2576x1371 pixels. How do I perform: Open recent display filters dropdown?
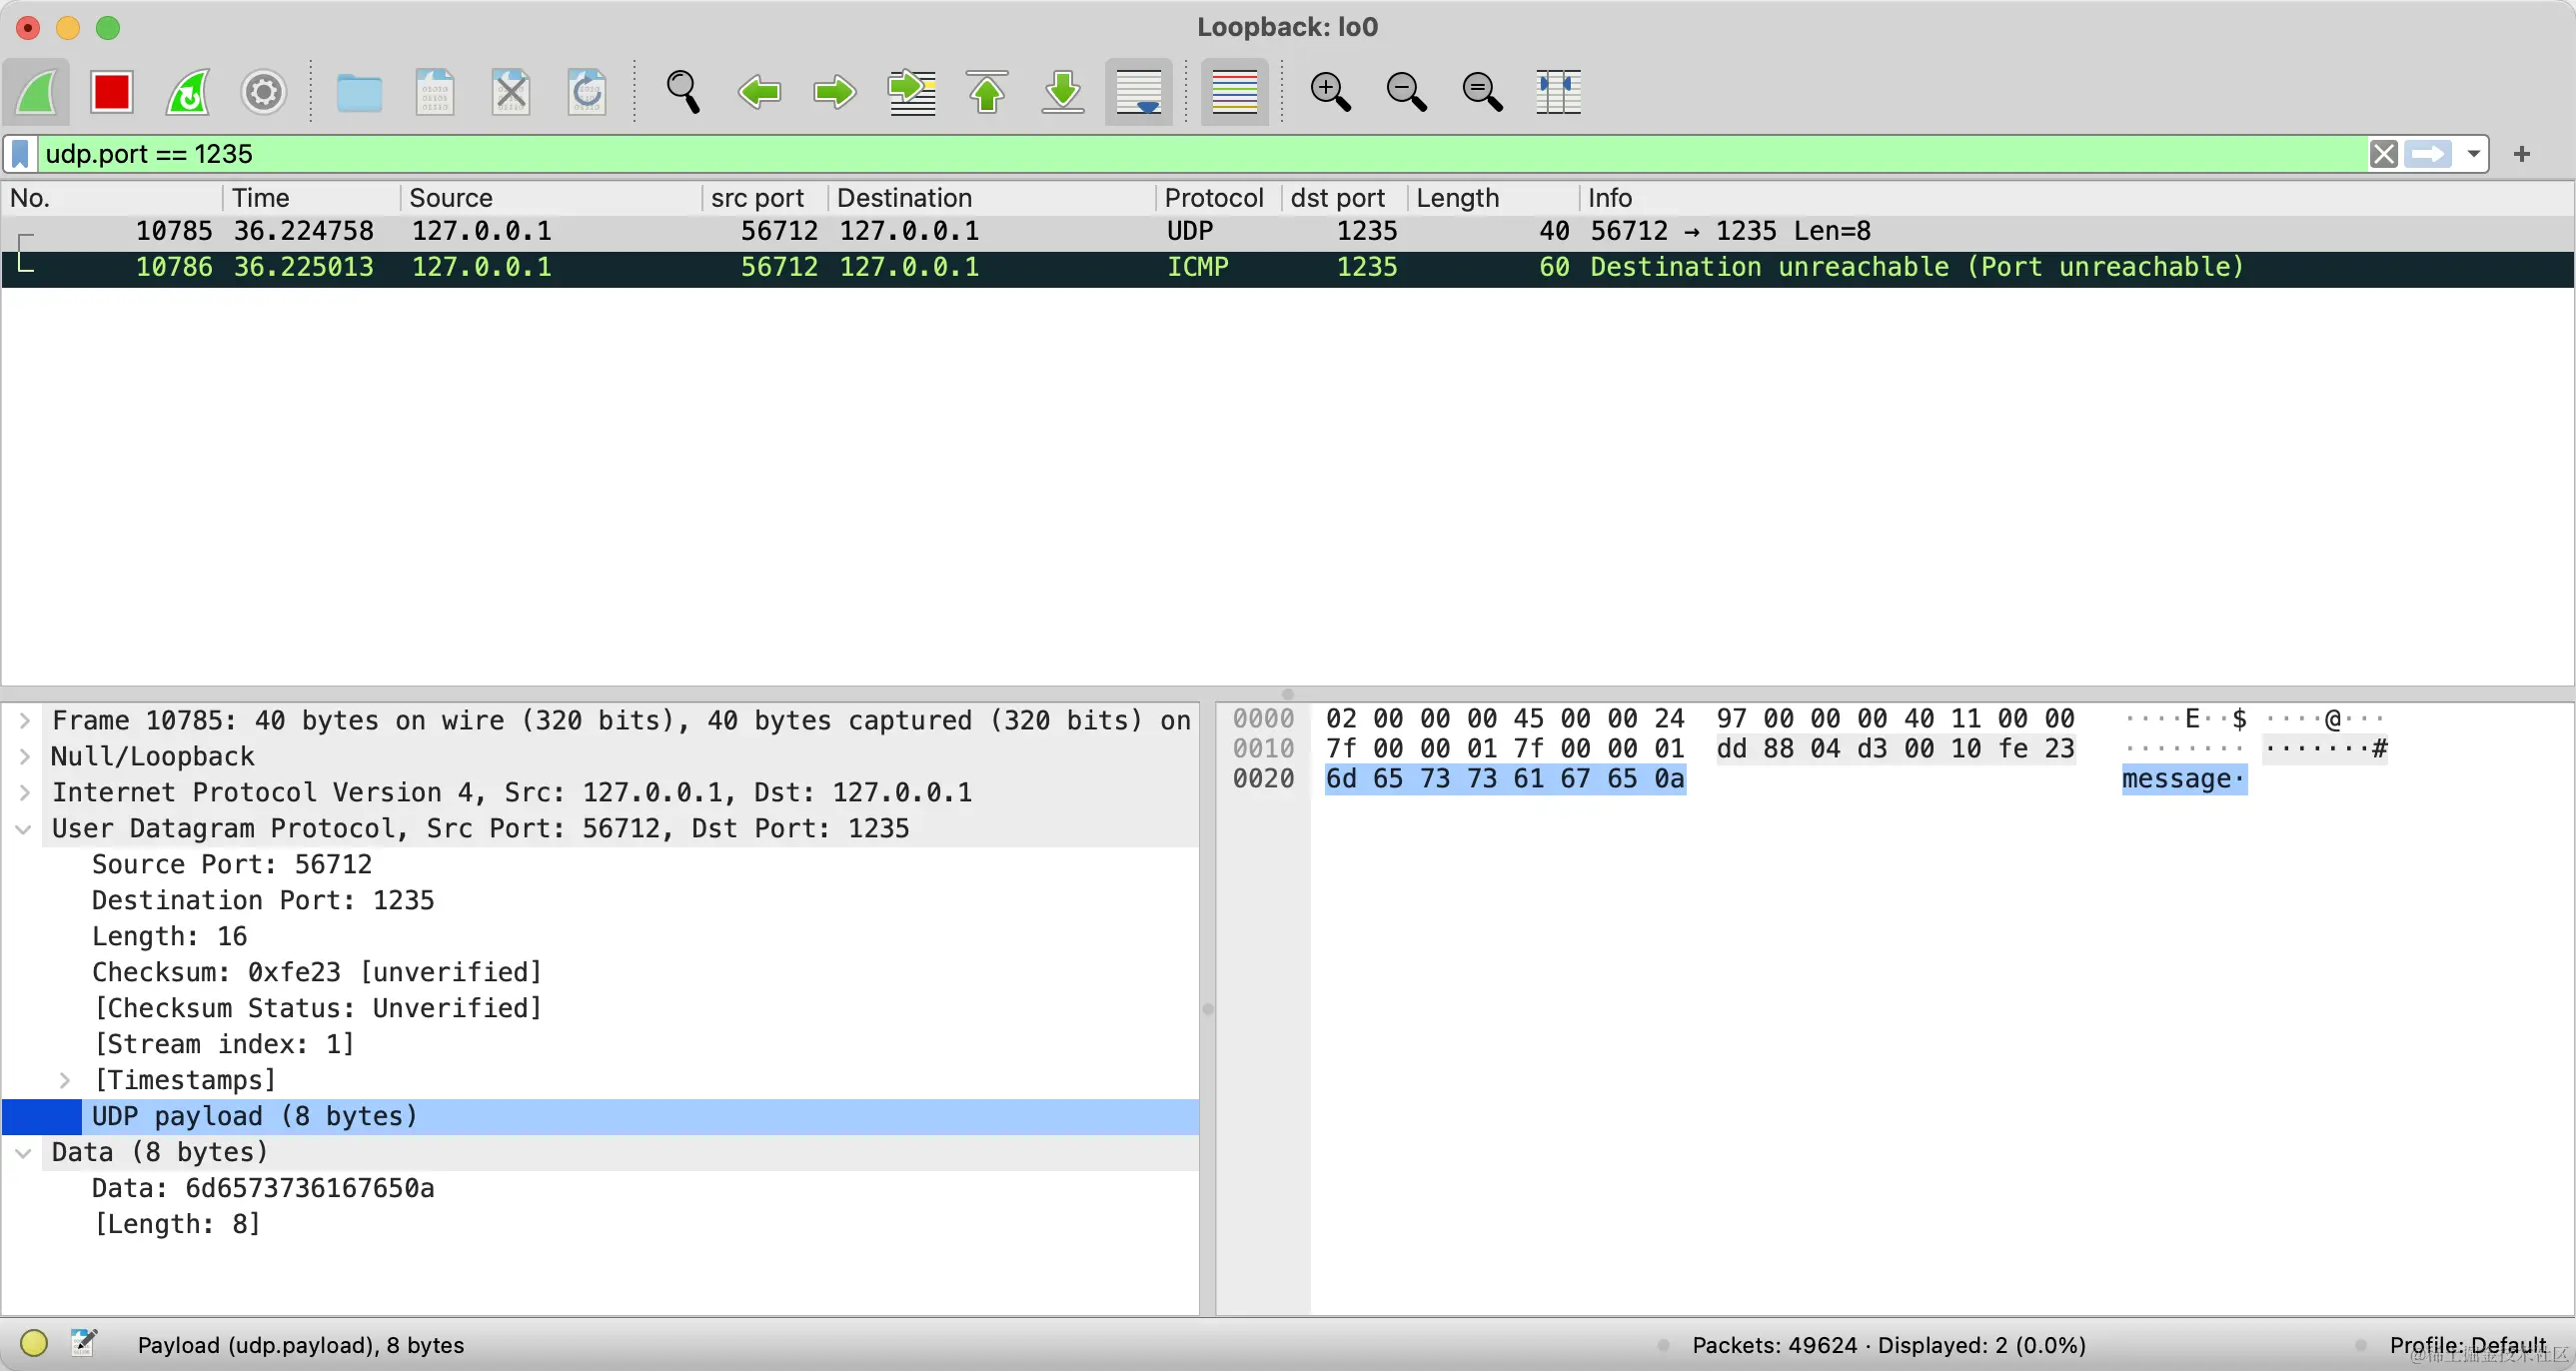tap(2473, 154)
